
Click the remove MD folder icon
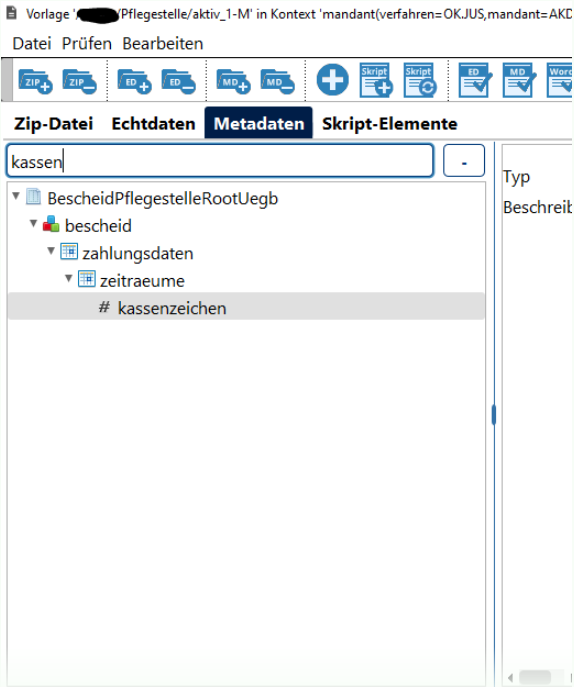[278, 81]
